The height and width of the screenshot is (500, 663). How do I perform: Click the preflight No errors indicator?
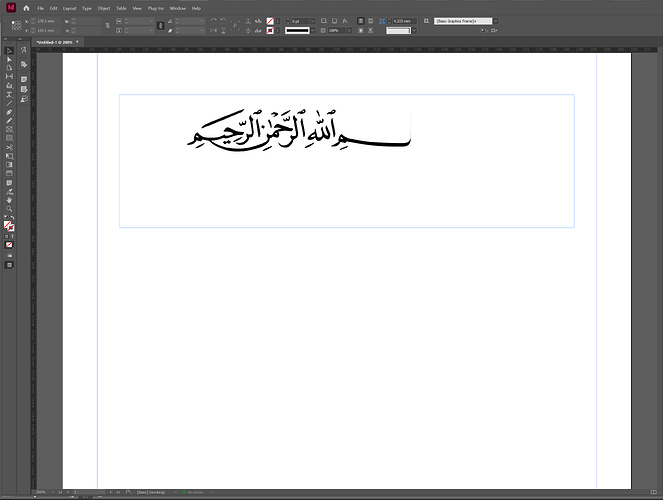(x=194, y=492)
